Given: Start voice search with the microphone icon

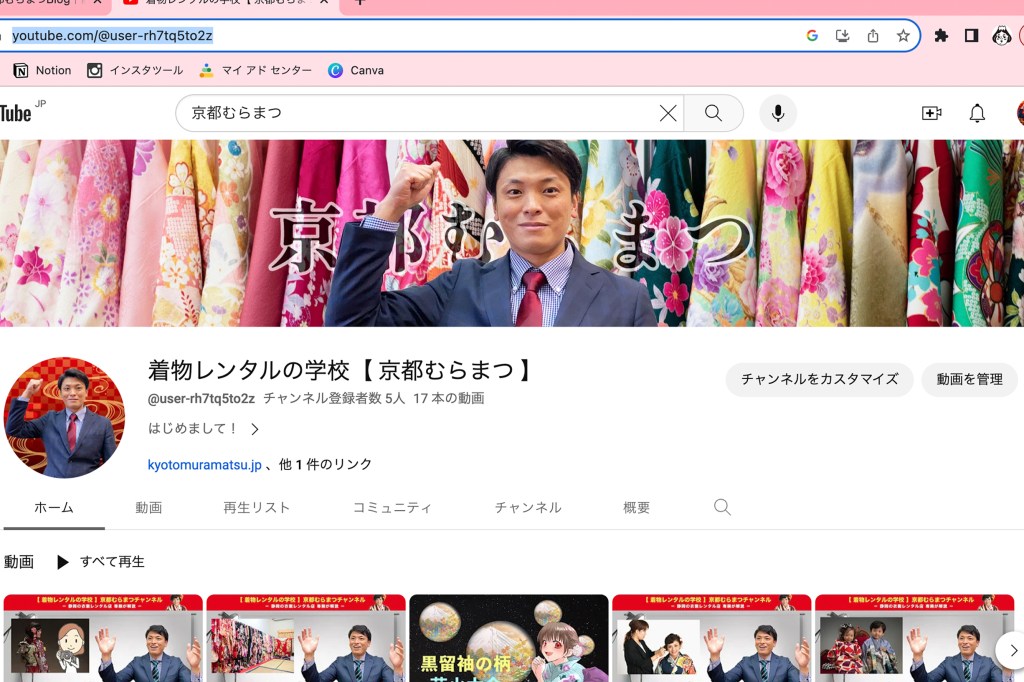Looking at the screenshot, I should 777,113.
